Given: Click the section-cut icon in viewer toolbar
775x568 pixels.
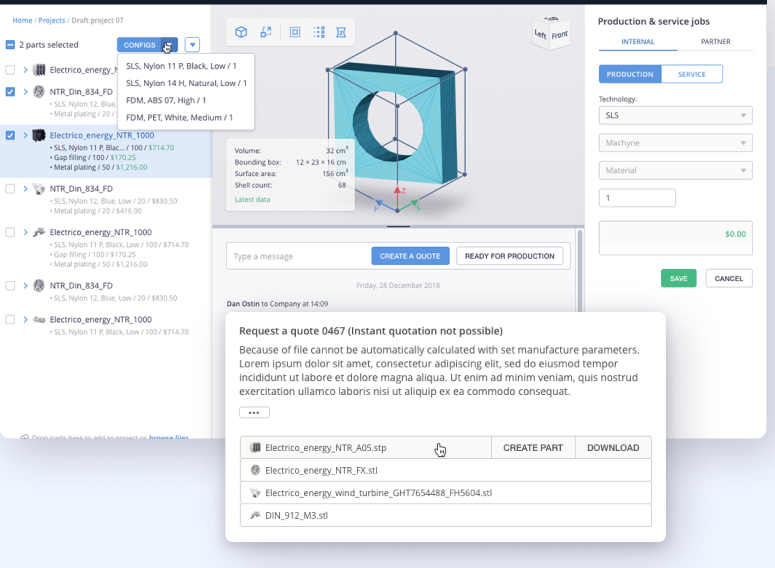Looking at the screenshot, I should coord(341,32).
